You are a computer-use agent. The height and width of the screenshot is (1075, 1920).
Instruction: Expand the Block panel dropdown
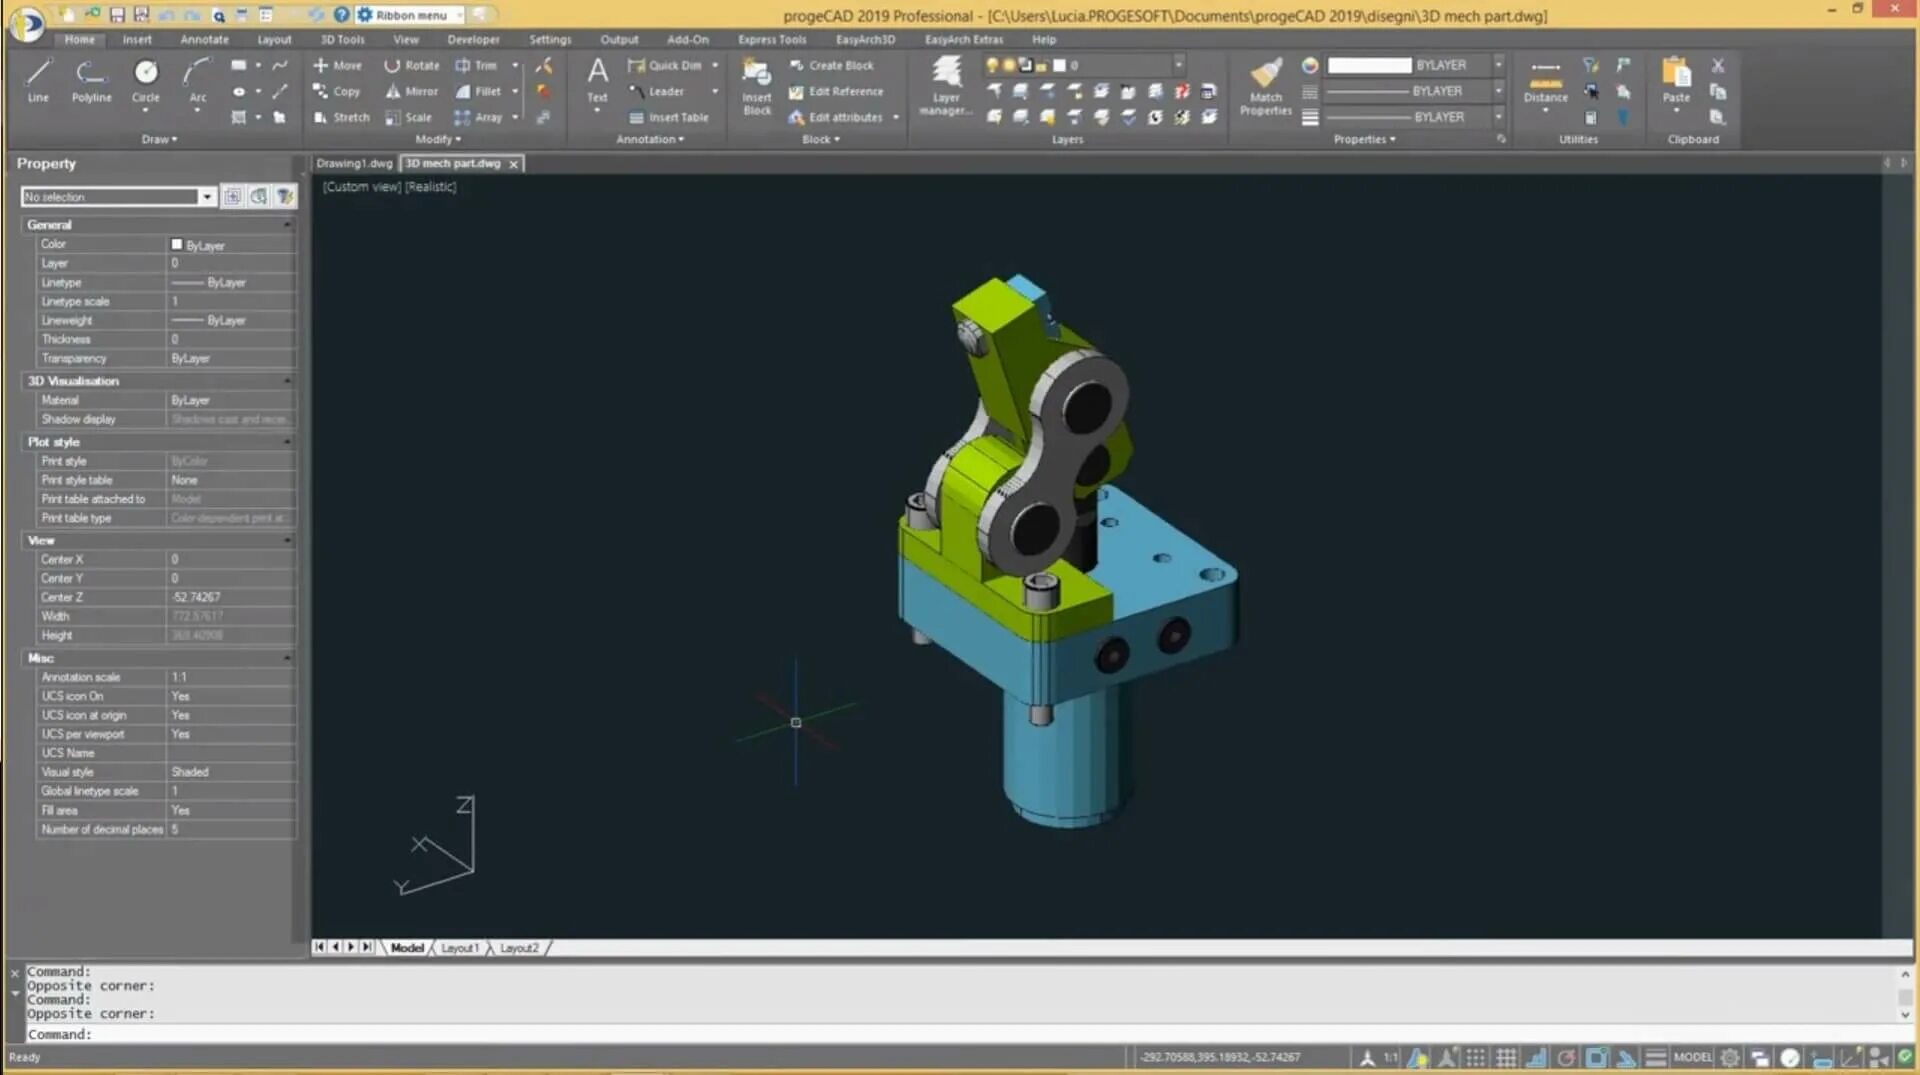pos(821,139)
